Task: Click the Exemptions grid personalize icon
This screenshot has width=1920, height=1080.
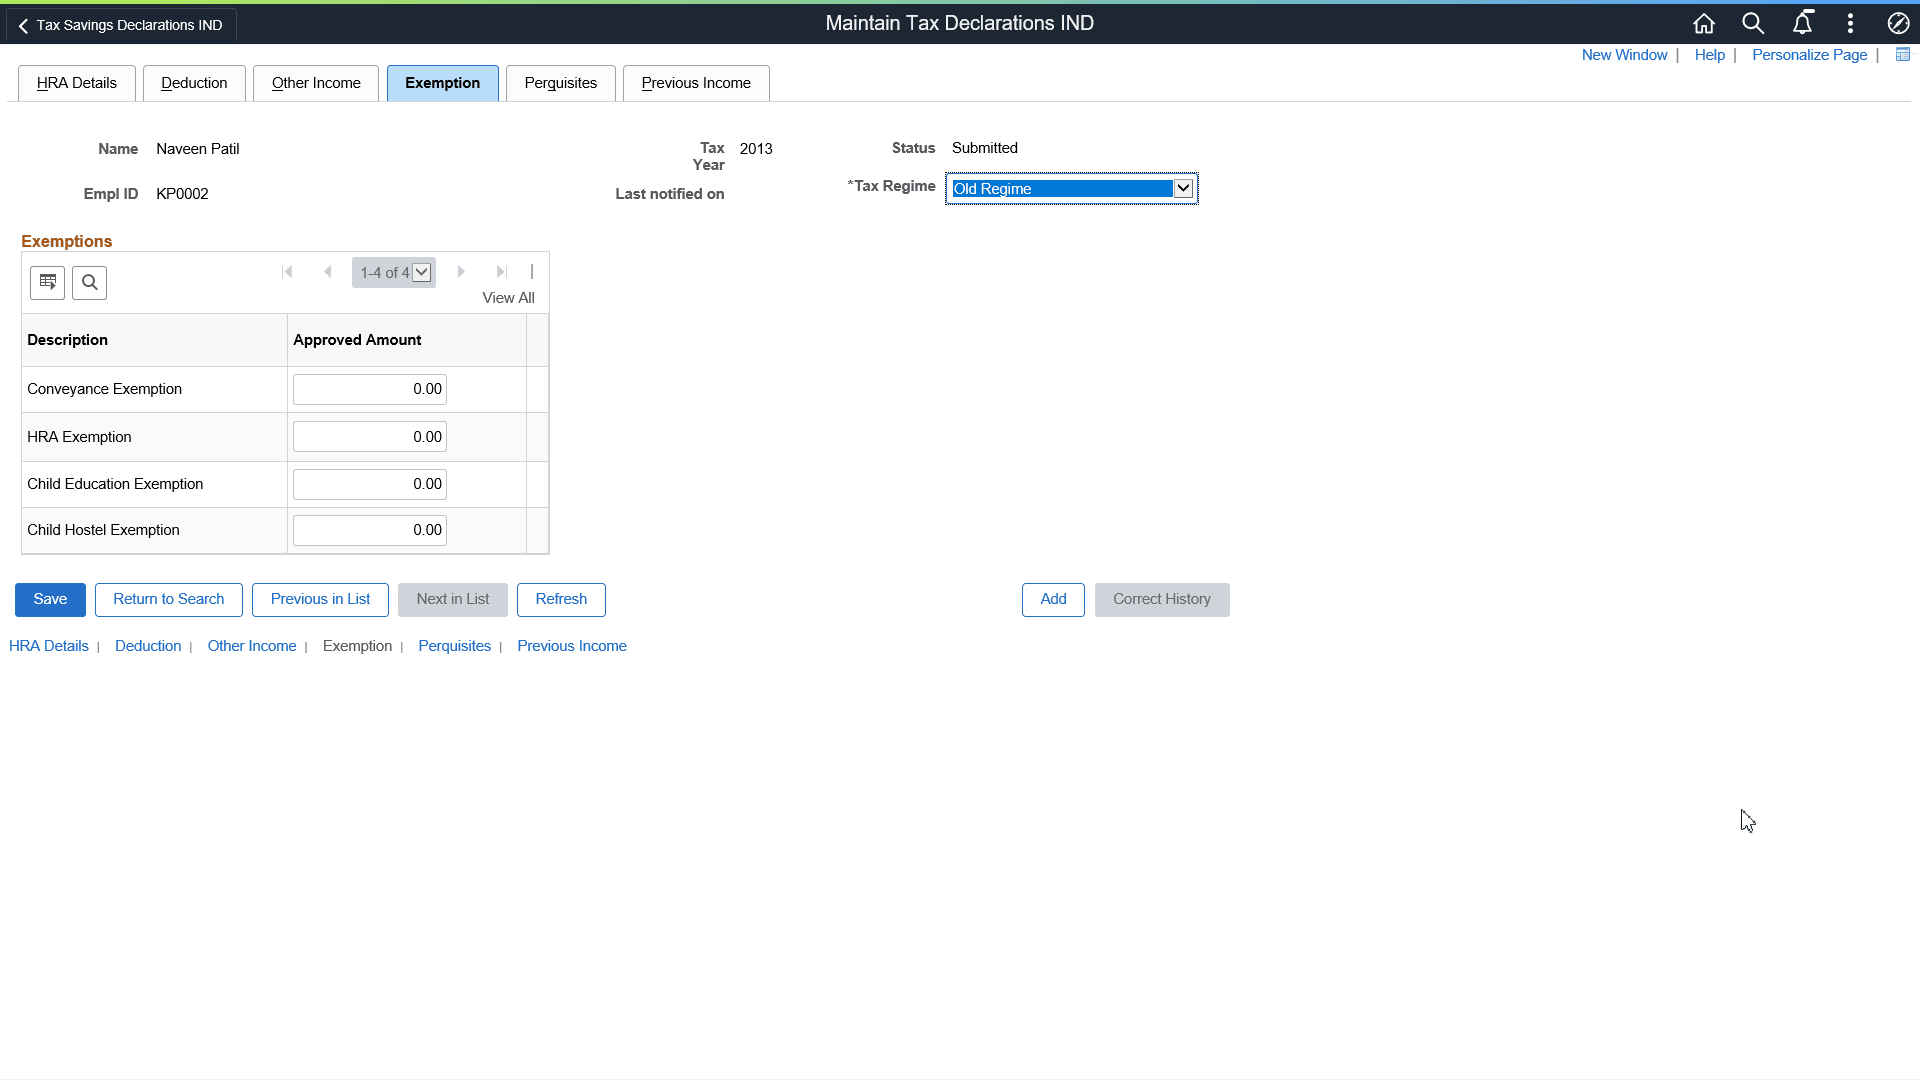Action: click(x=47, y=283)
